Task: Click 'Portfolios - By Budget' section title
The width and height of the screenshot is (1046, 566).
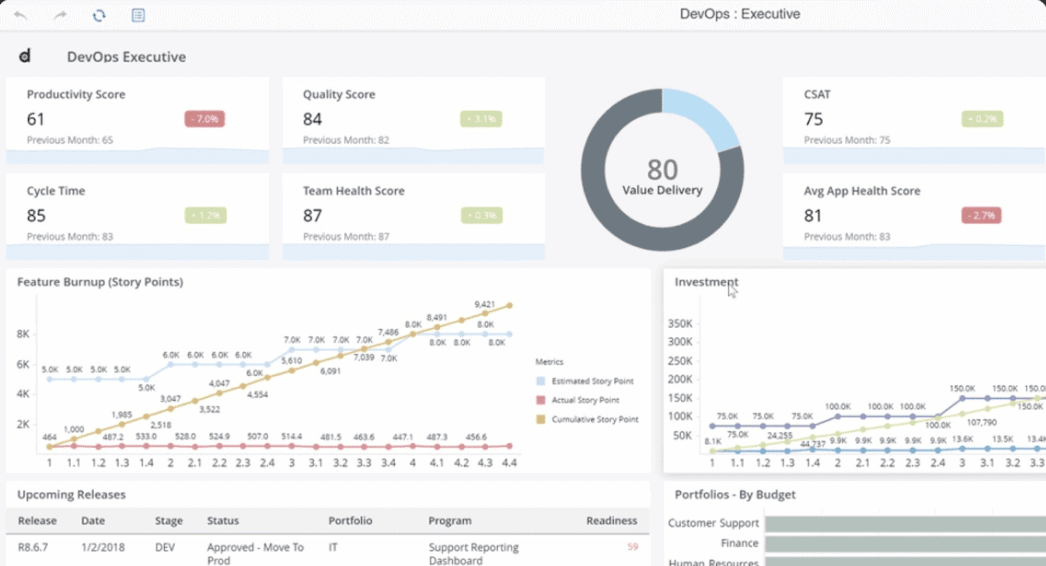Action: [735, 495]
